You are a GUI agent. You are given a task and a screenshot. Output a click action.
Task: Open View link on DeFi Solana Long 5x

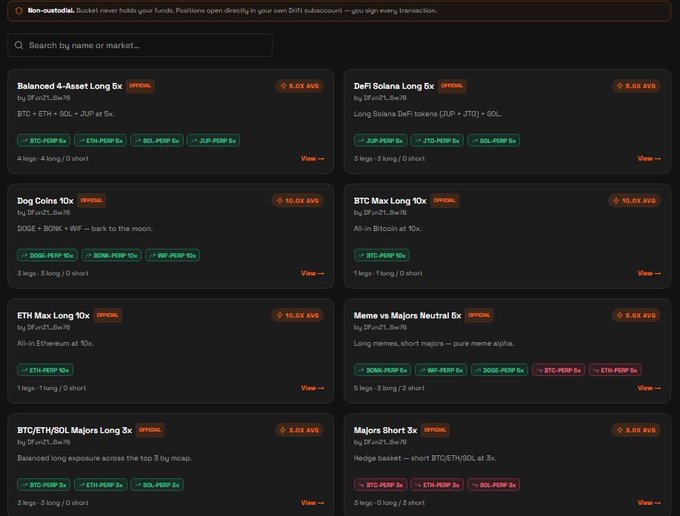[649, 159]
